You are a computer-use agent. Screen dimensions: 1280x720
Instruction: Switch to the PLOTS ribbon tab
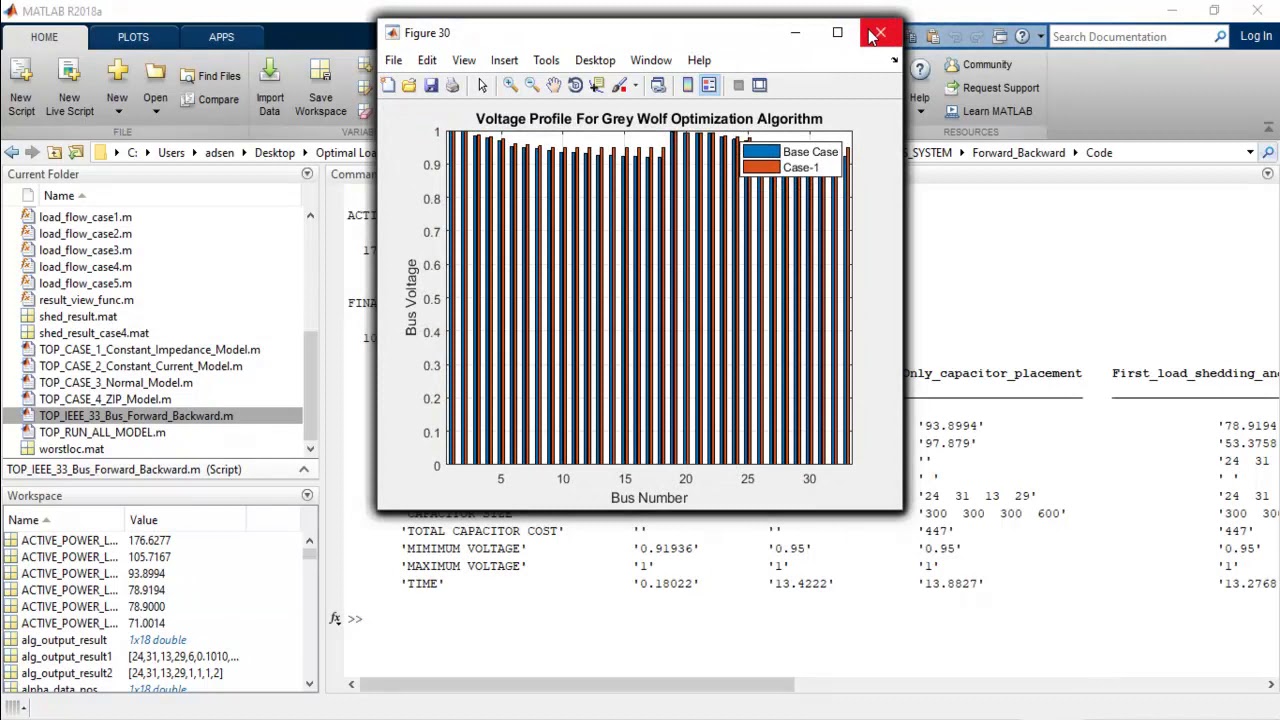pyautogui.click(x=133, y=37)
